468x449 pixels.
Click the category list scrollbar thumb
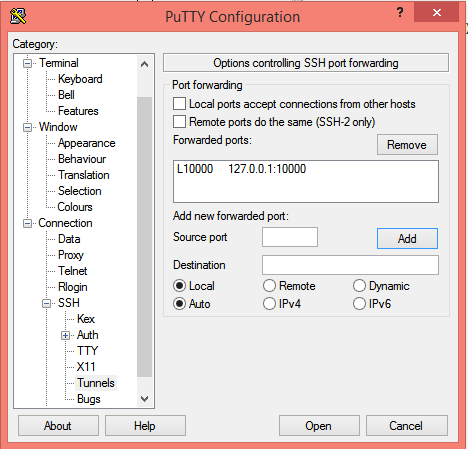pos(145,237)
